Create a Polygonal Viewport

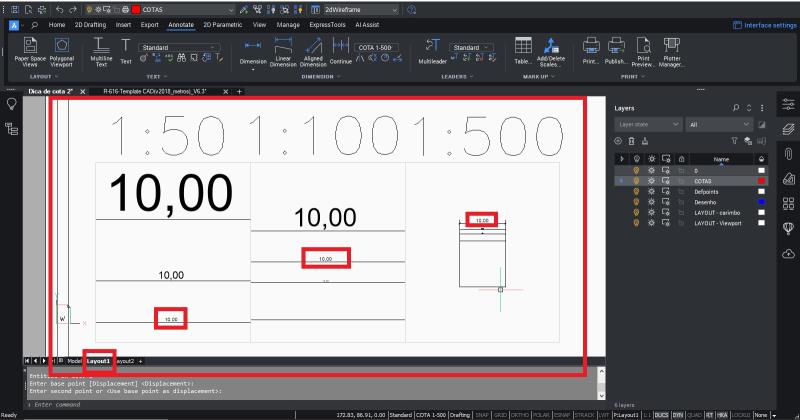62,51
